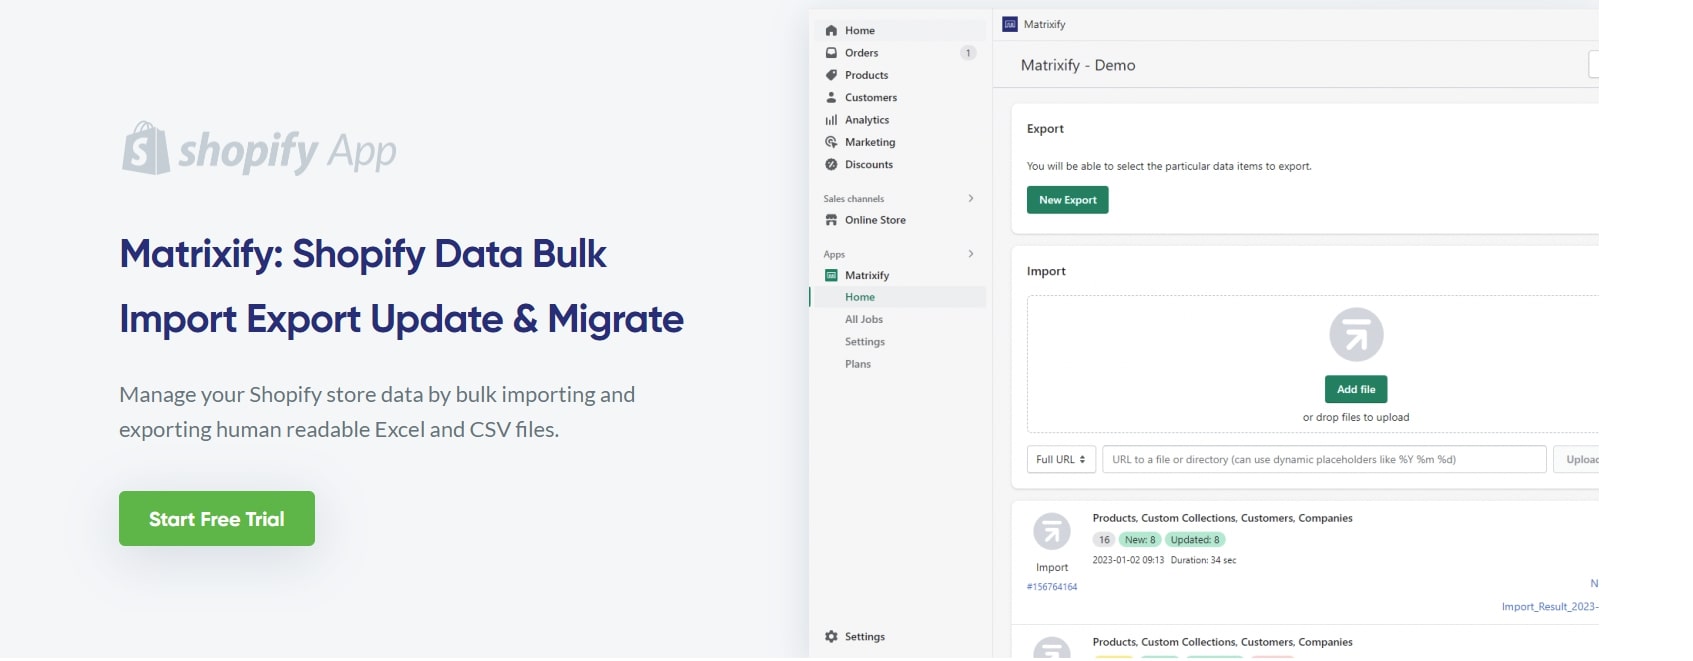Viewport: 1693px width, 661px height.
Task: Click the 'Matrixify - Demo' page title
Action: 1078,65
